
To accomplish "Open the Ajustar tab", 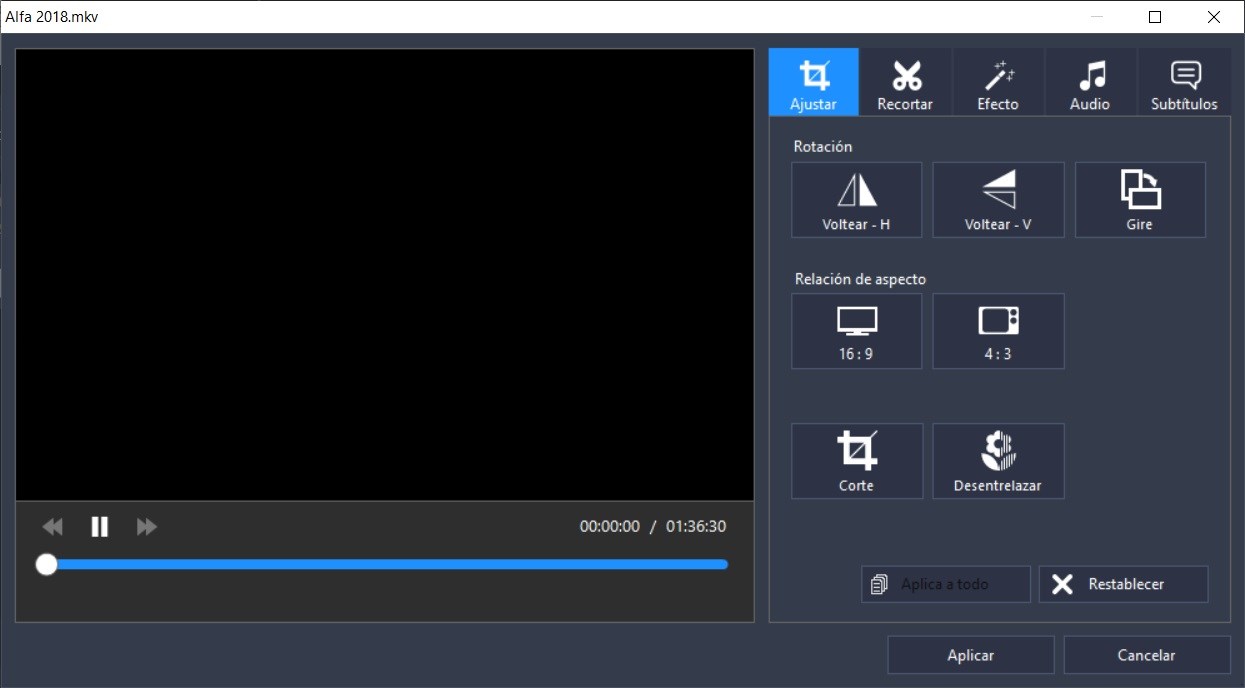I will coord(813,82).
